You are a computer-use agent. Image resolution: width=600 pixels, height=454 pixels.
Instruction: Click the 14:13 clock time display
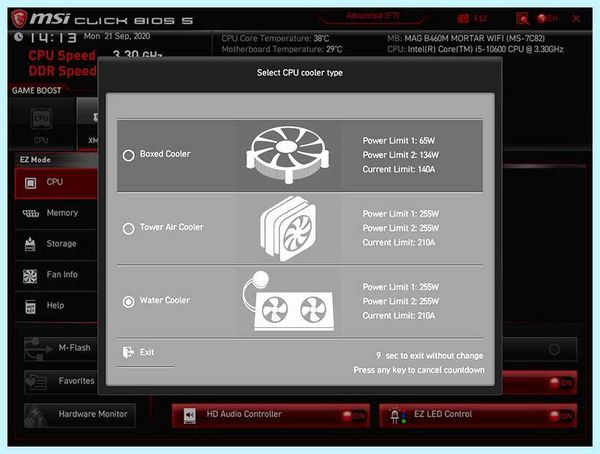[x=53, y=38]
